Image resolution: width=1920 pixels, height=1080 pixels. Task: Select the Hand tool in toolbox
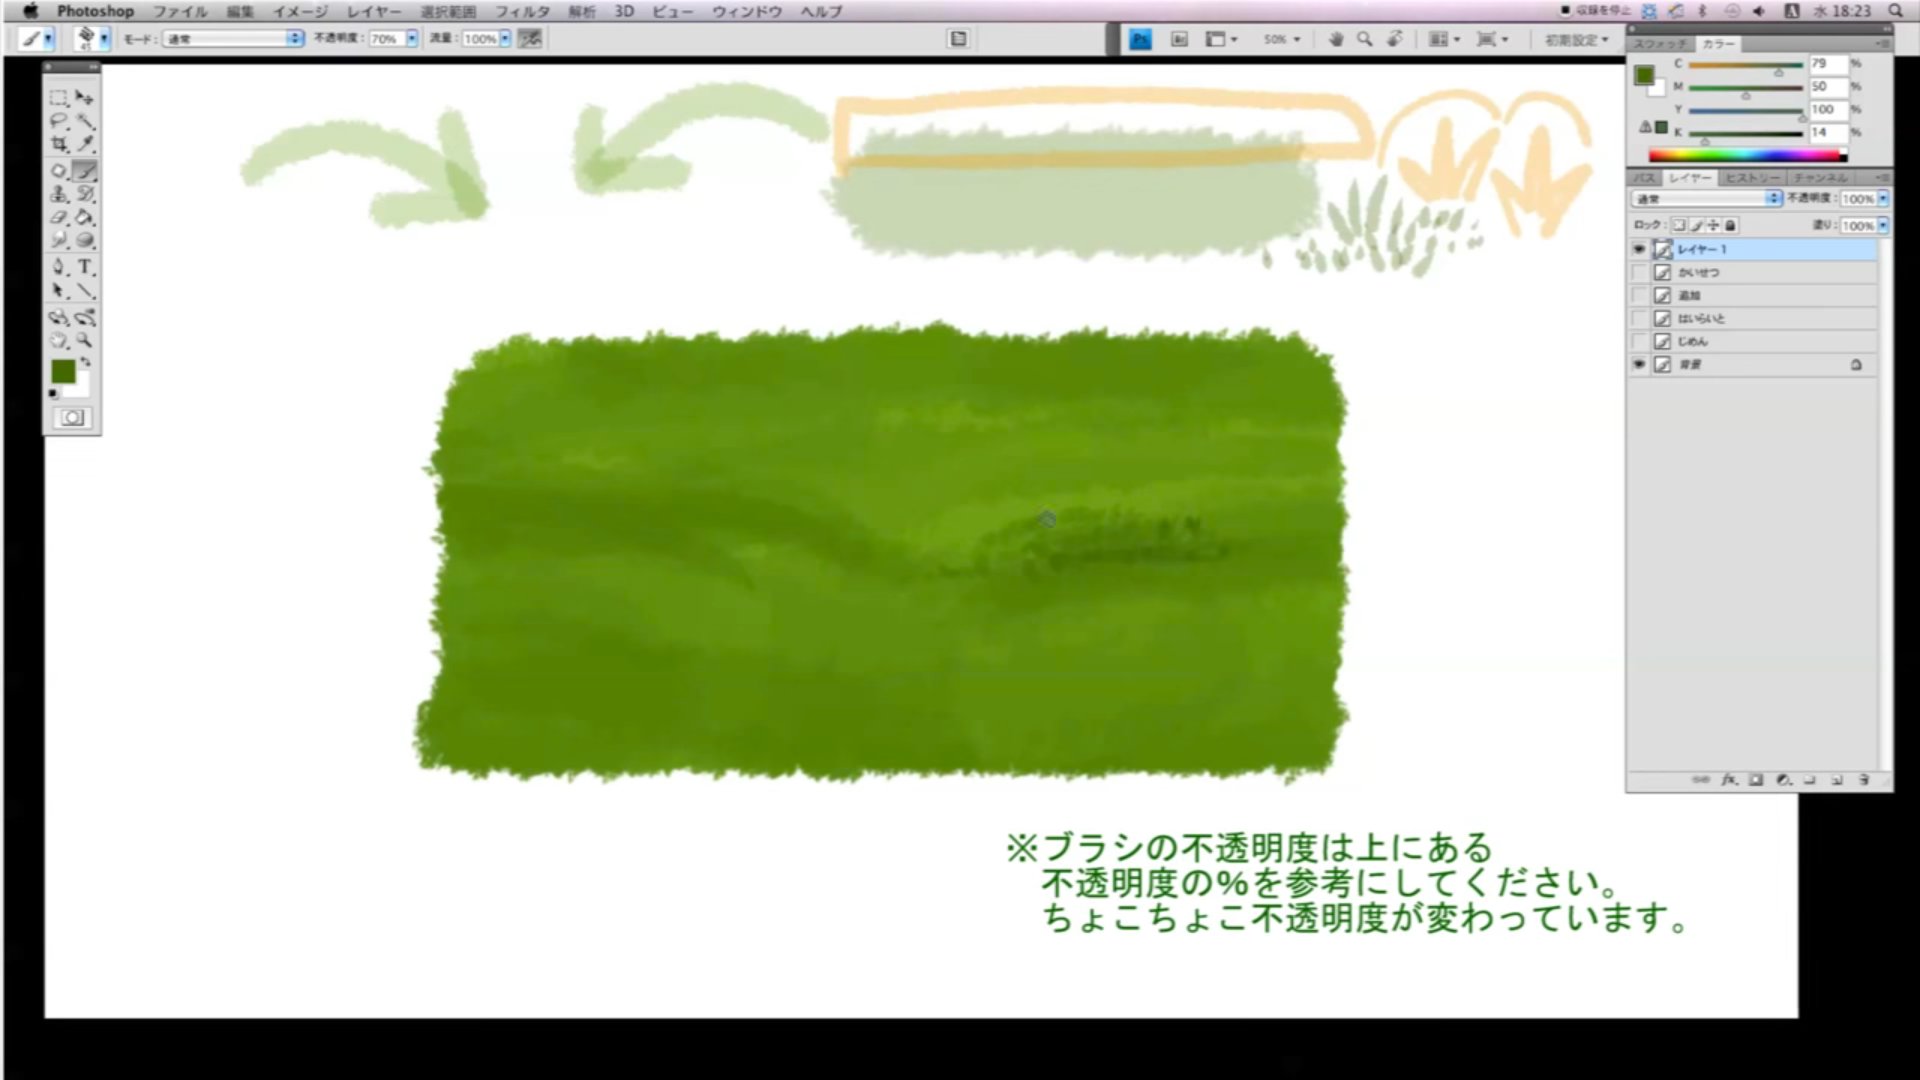59,341
